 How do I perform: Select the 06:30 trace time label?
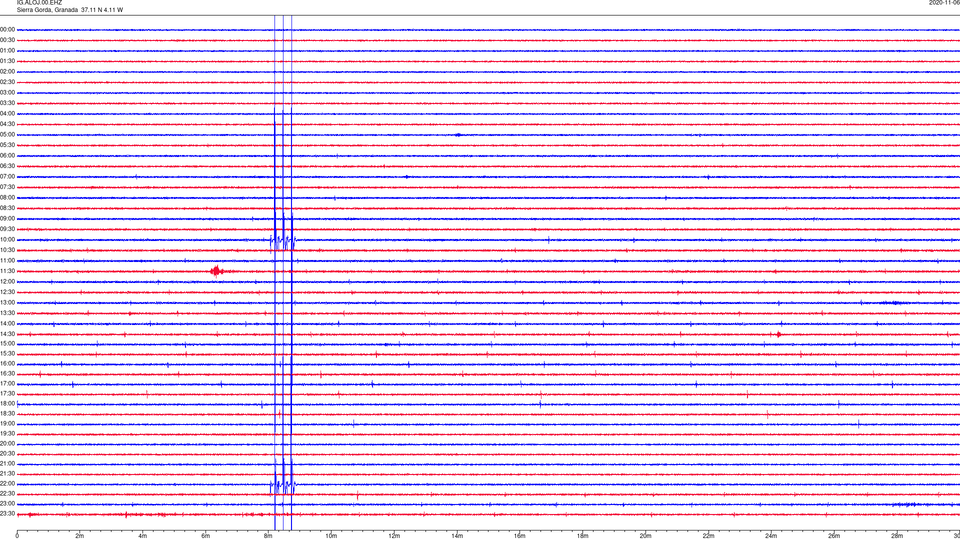click(x=7, y=167)
